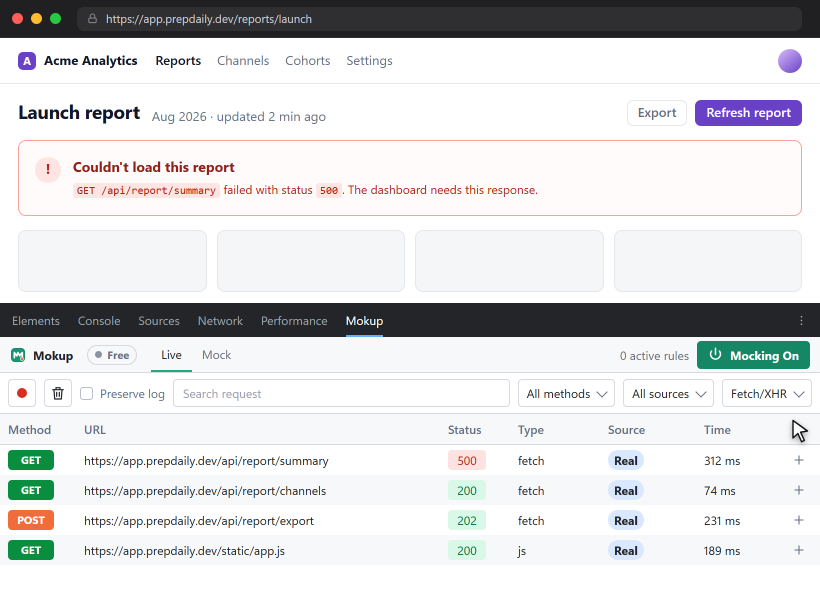This screenshot has height=600, width=820.
Task: Add mock rule for report/summary request
Action: 799,460
